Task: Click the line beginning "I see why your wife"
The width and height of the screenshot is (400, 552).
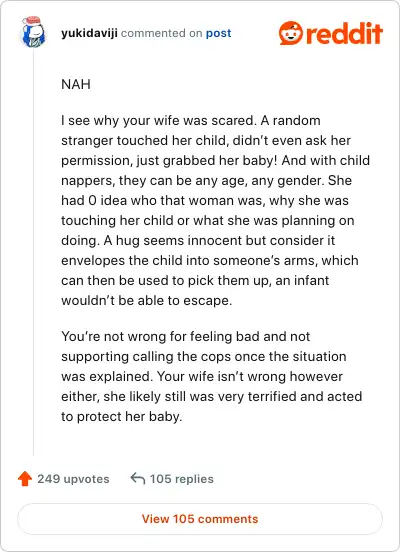Action: pyautogui.click(x=191, y=120)
